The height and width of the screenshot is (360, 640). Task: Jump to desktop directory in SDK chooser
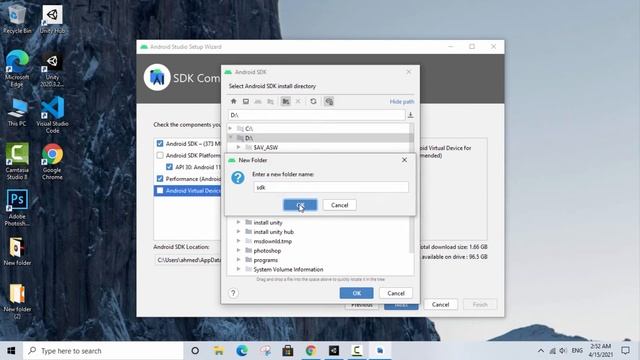pyautogui.click(x=246, y=101)
